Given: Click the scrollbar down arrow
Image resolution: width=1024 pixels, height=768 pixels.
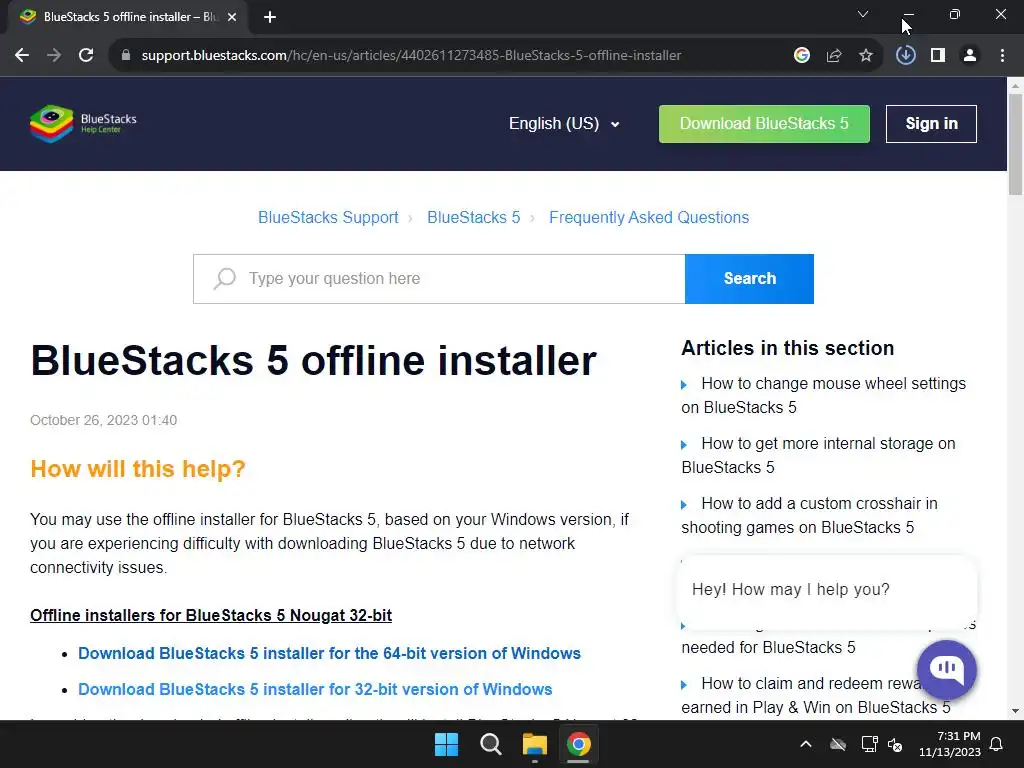Looking at the screenshot, I should coord(1015,711).
